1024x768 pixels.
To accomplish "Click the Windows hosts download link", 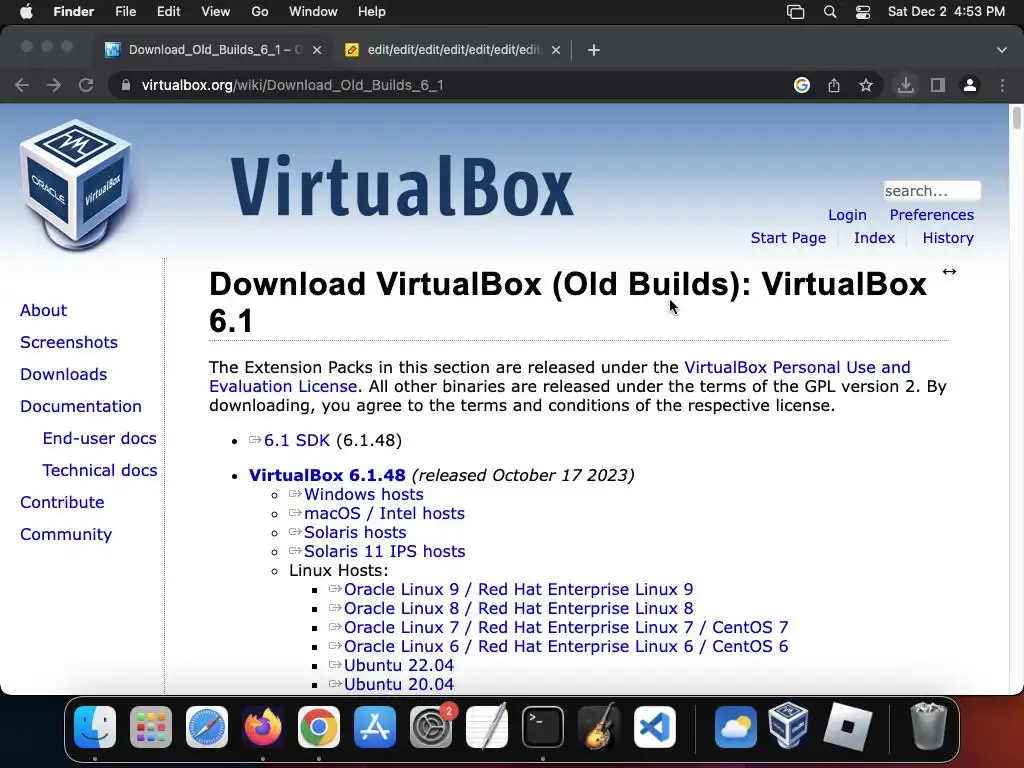I will tap(363, 494).
